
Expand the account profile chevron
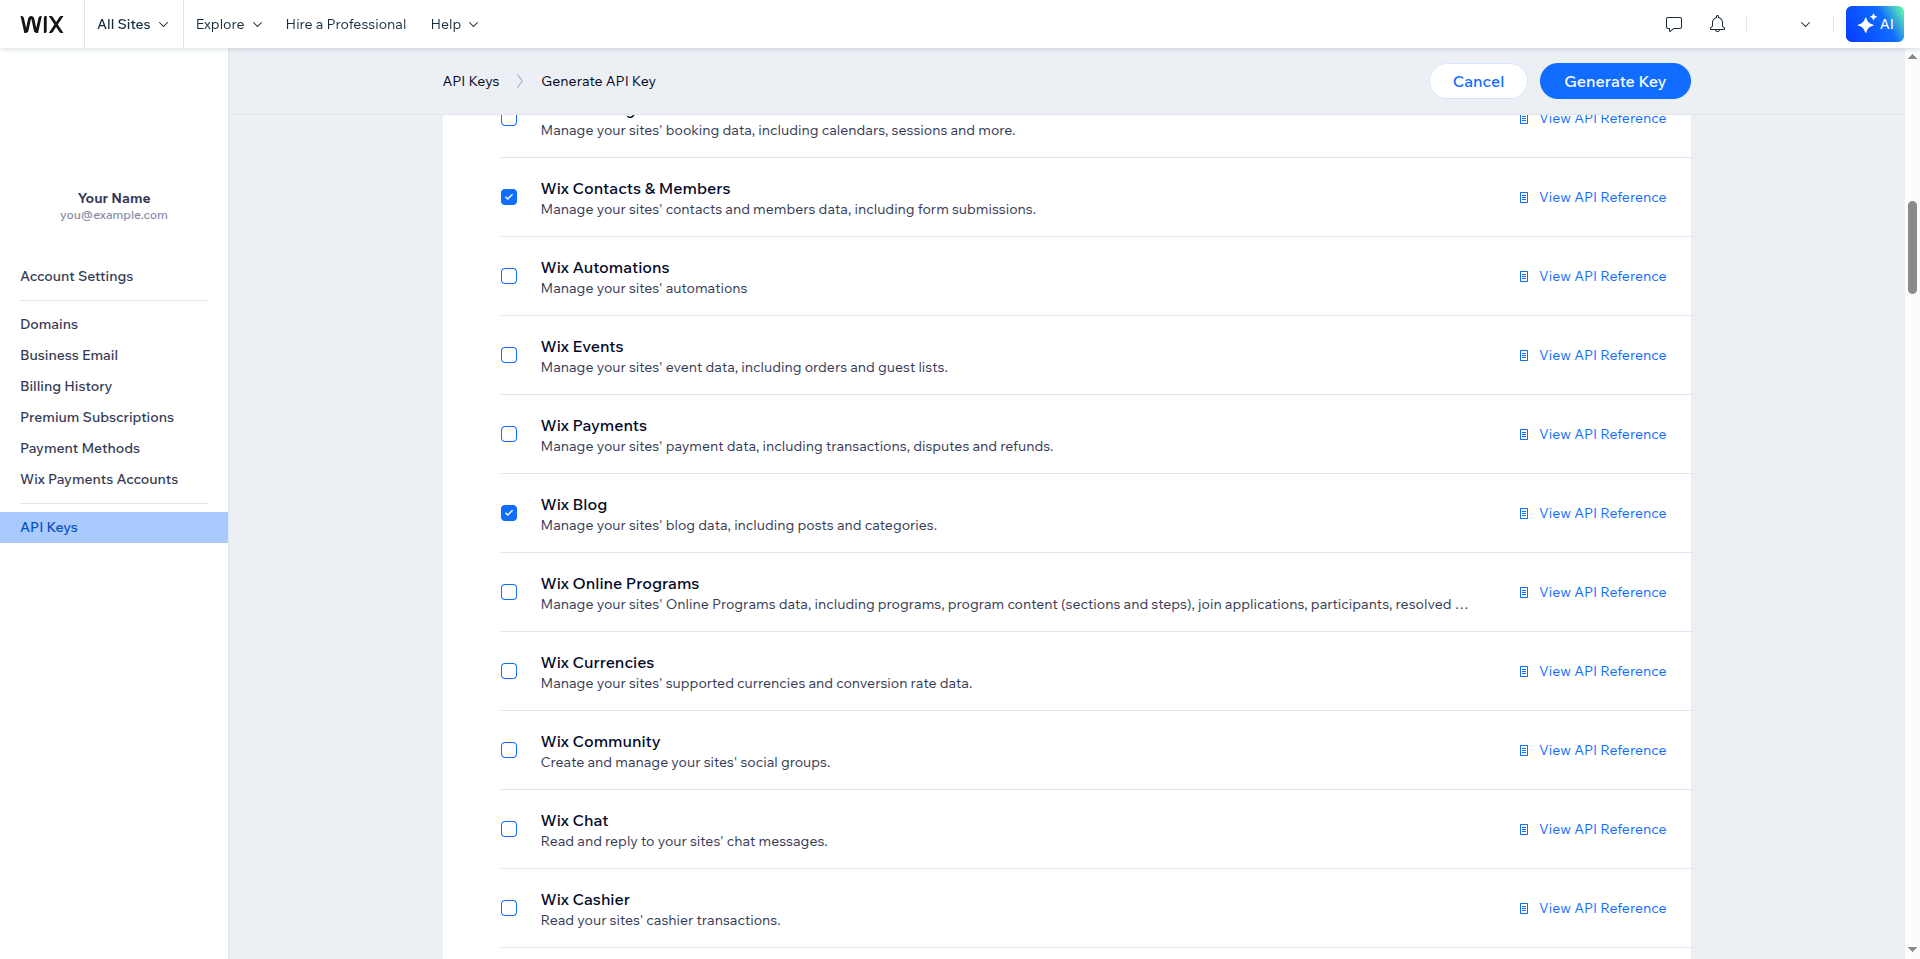pos(1805,24)
